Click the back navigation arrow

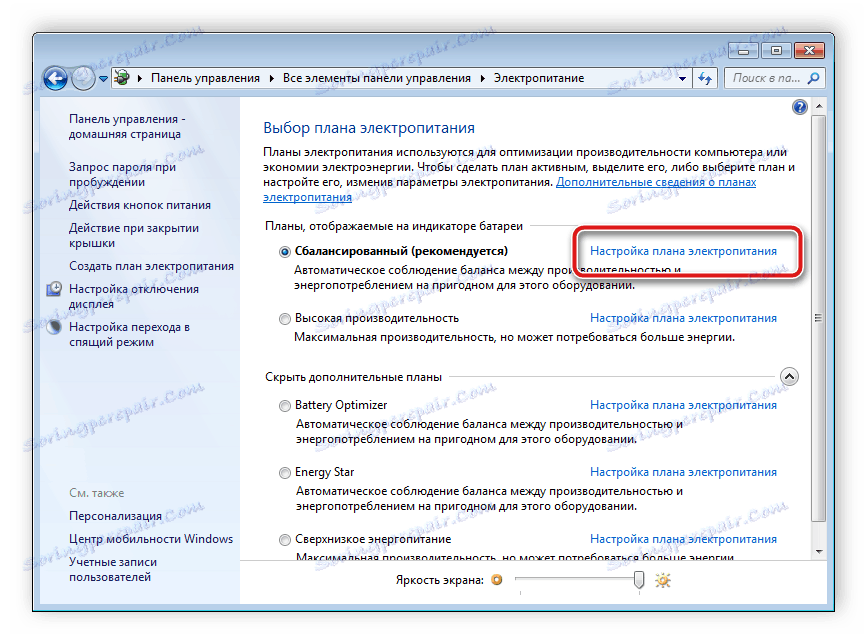[x=56, y=77]
